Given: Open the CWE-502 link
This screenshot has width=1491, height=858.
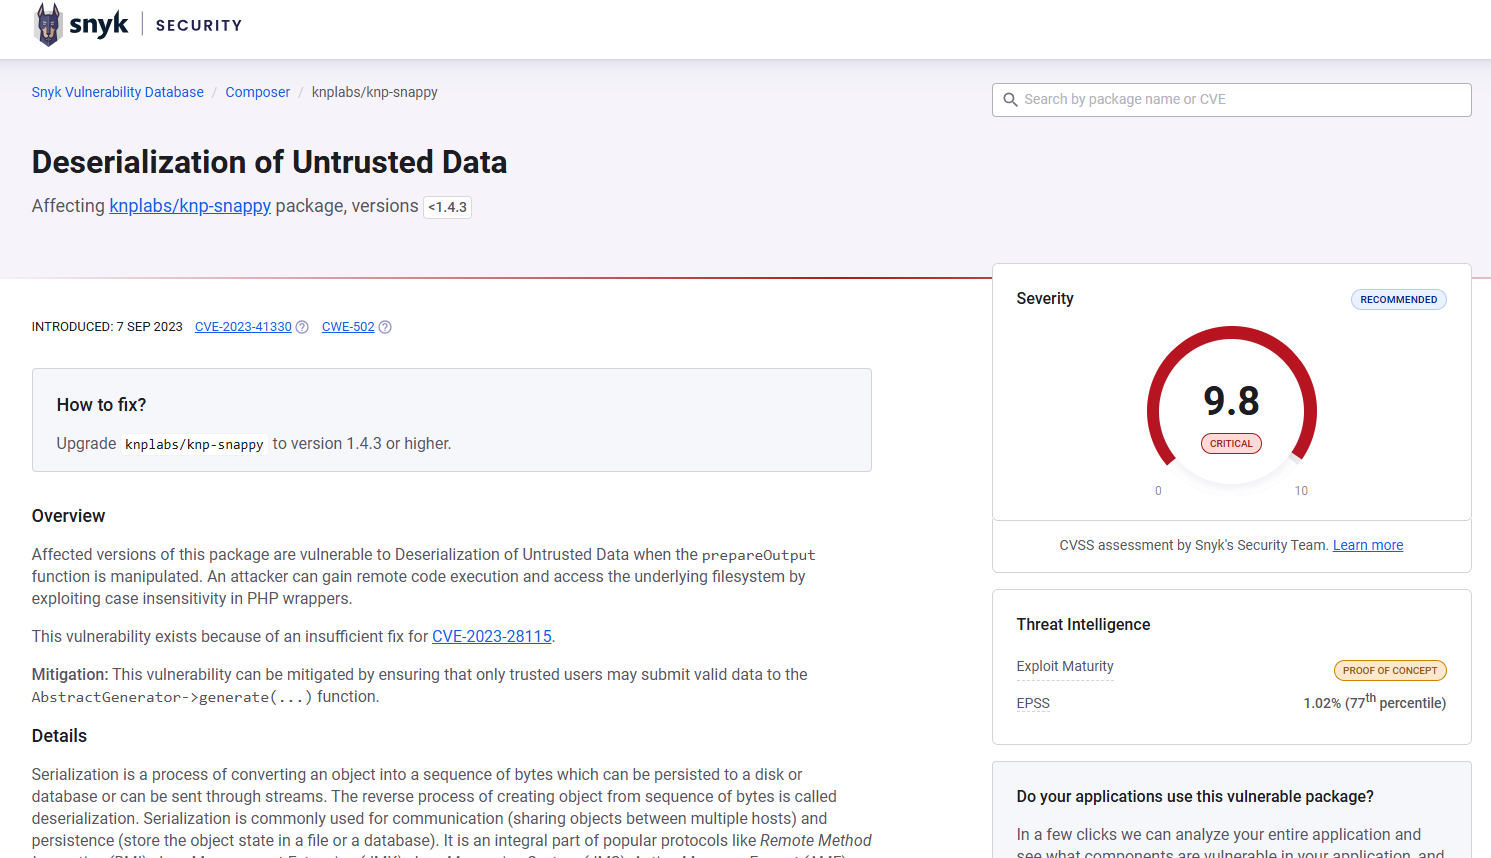Looking at the screenshot, I should point(348,327).
